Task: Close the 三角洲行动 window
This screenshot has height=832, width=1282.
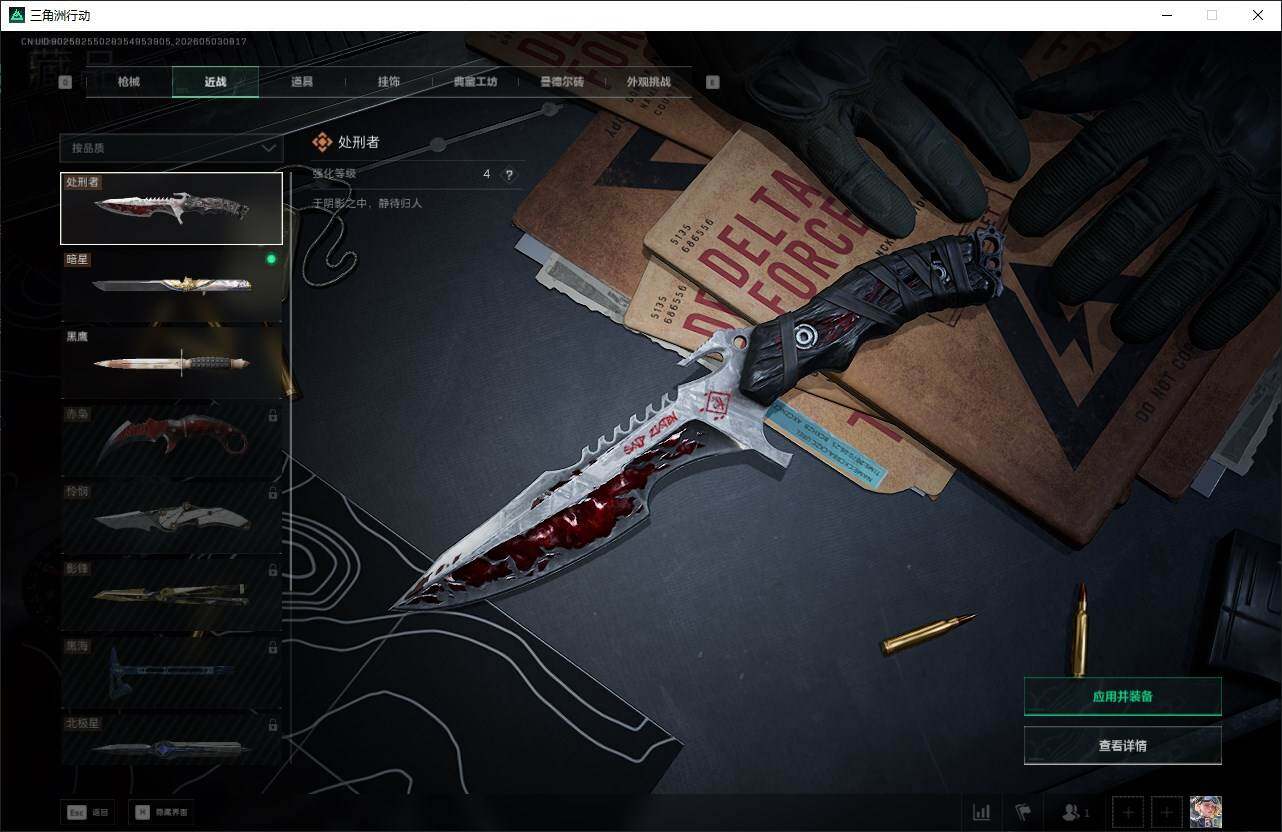Action: (1258, 15)
